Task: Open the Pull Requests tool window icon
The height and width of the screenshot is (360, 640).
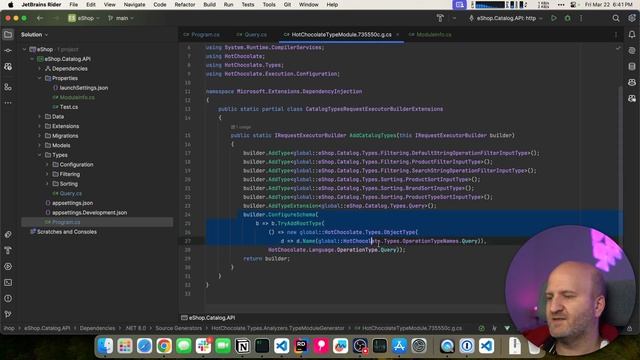Action: click(8, 67)
